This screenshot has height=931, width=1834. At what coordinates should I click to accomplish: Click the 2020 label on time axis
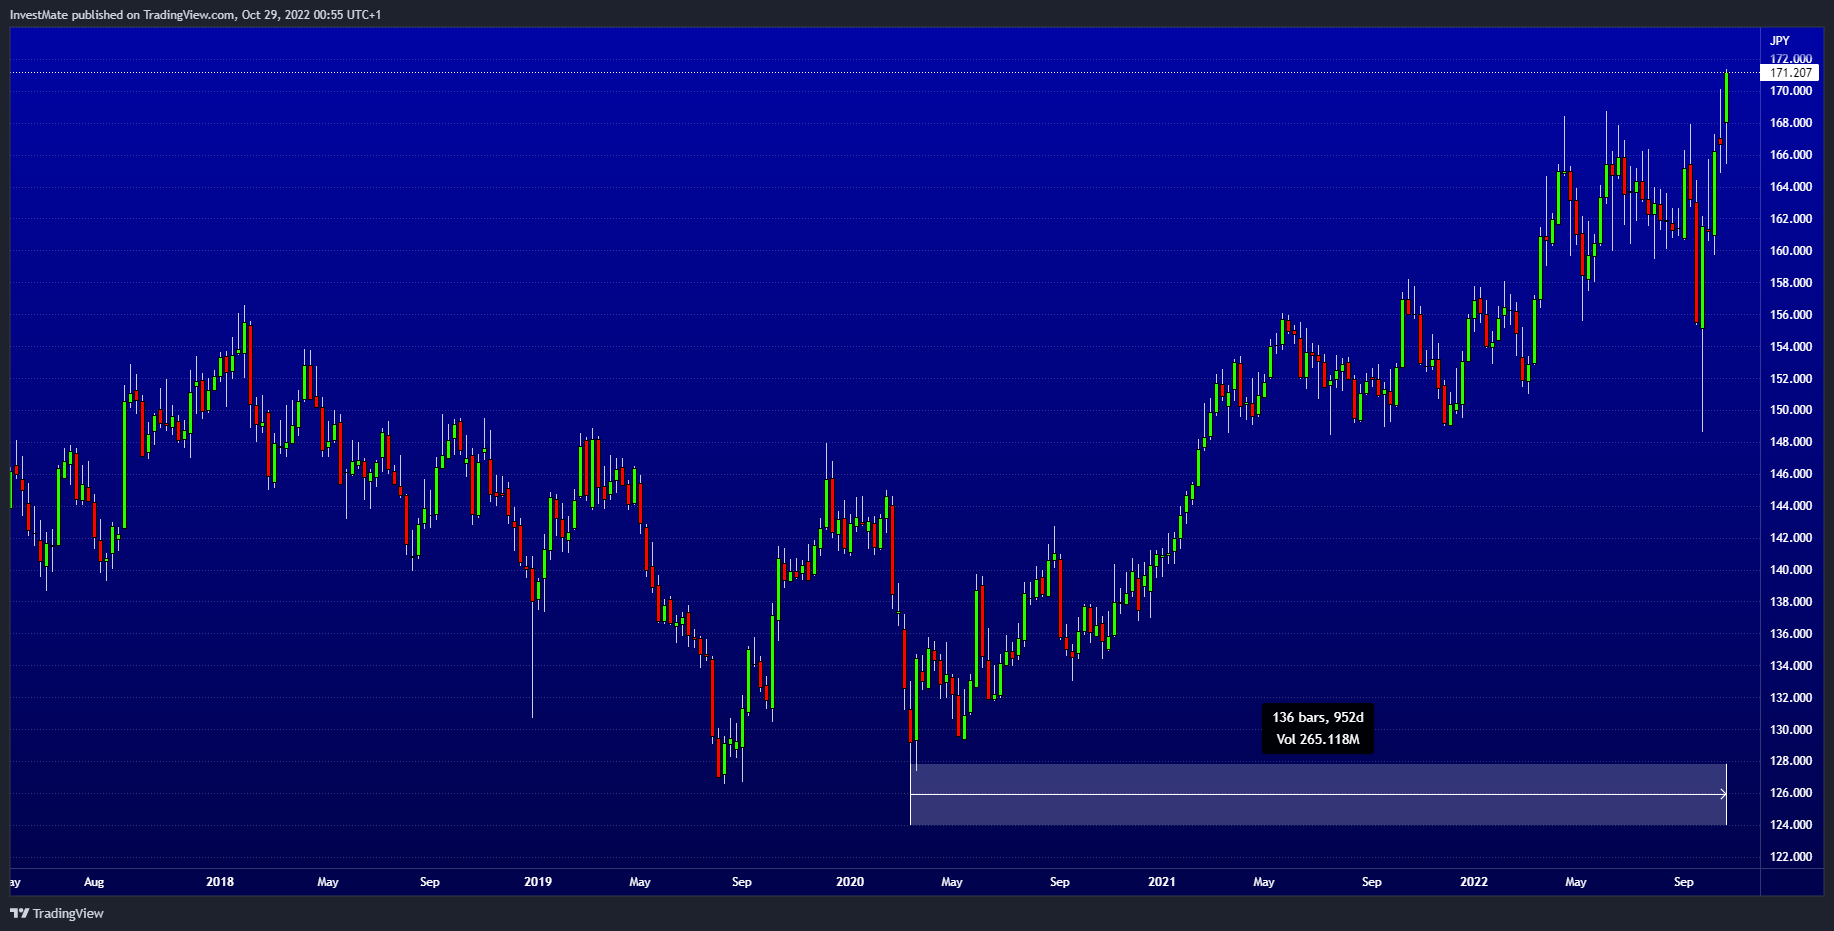tap(850, 882)
